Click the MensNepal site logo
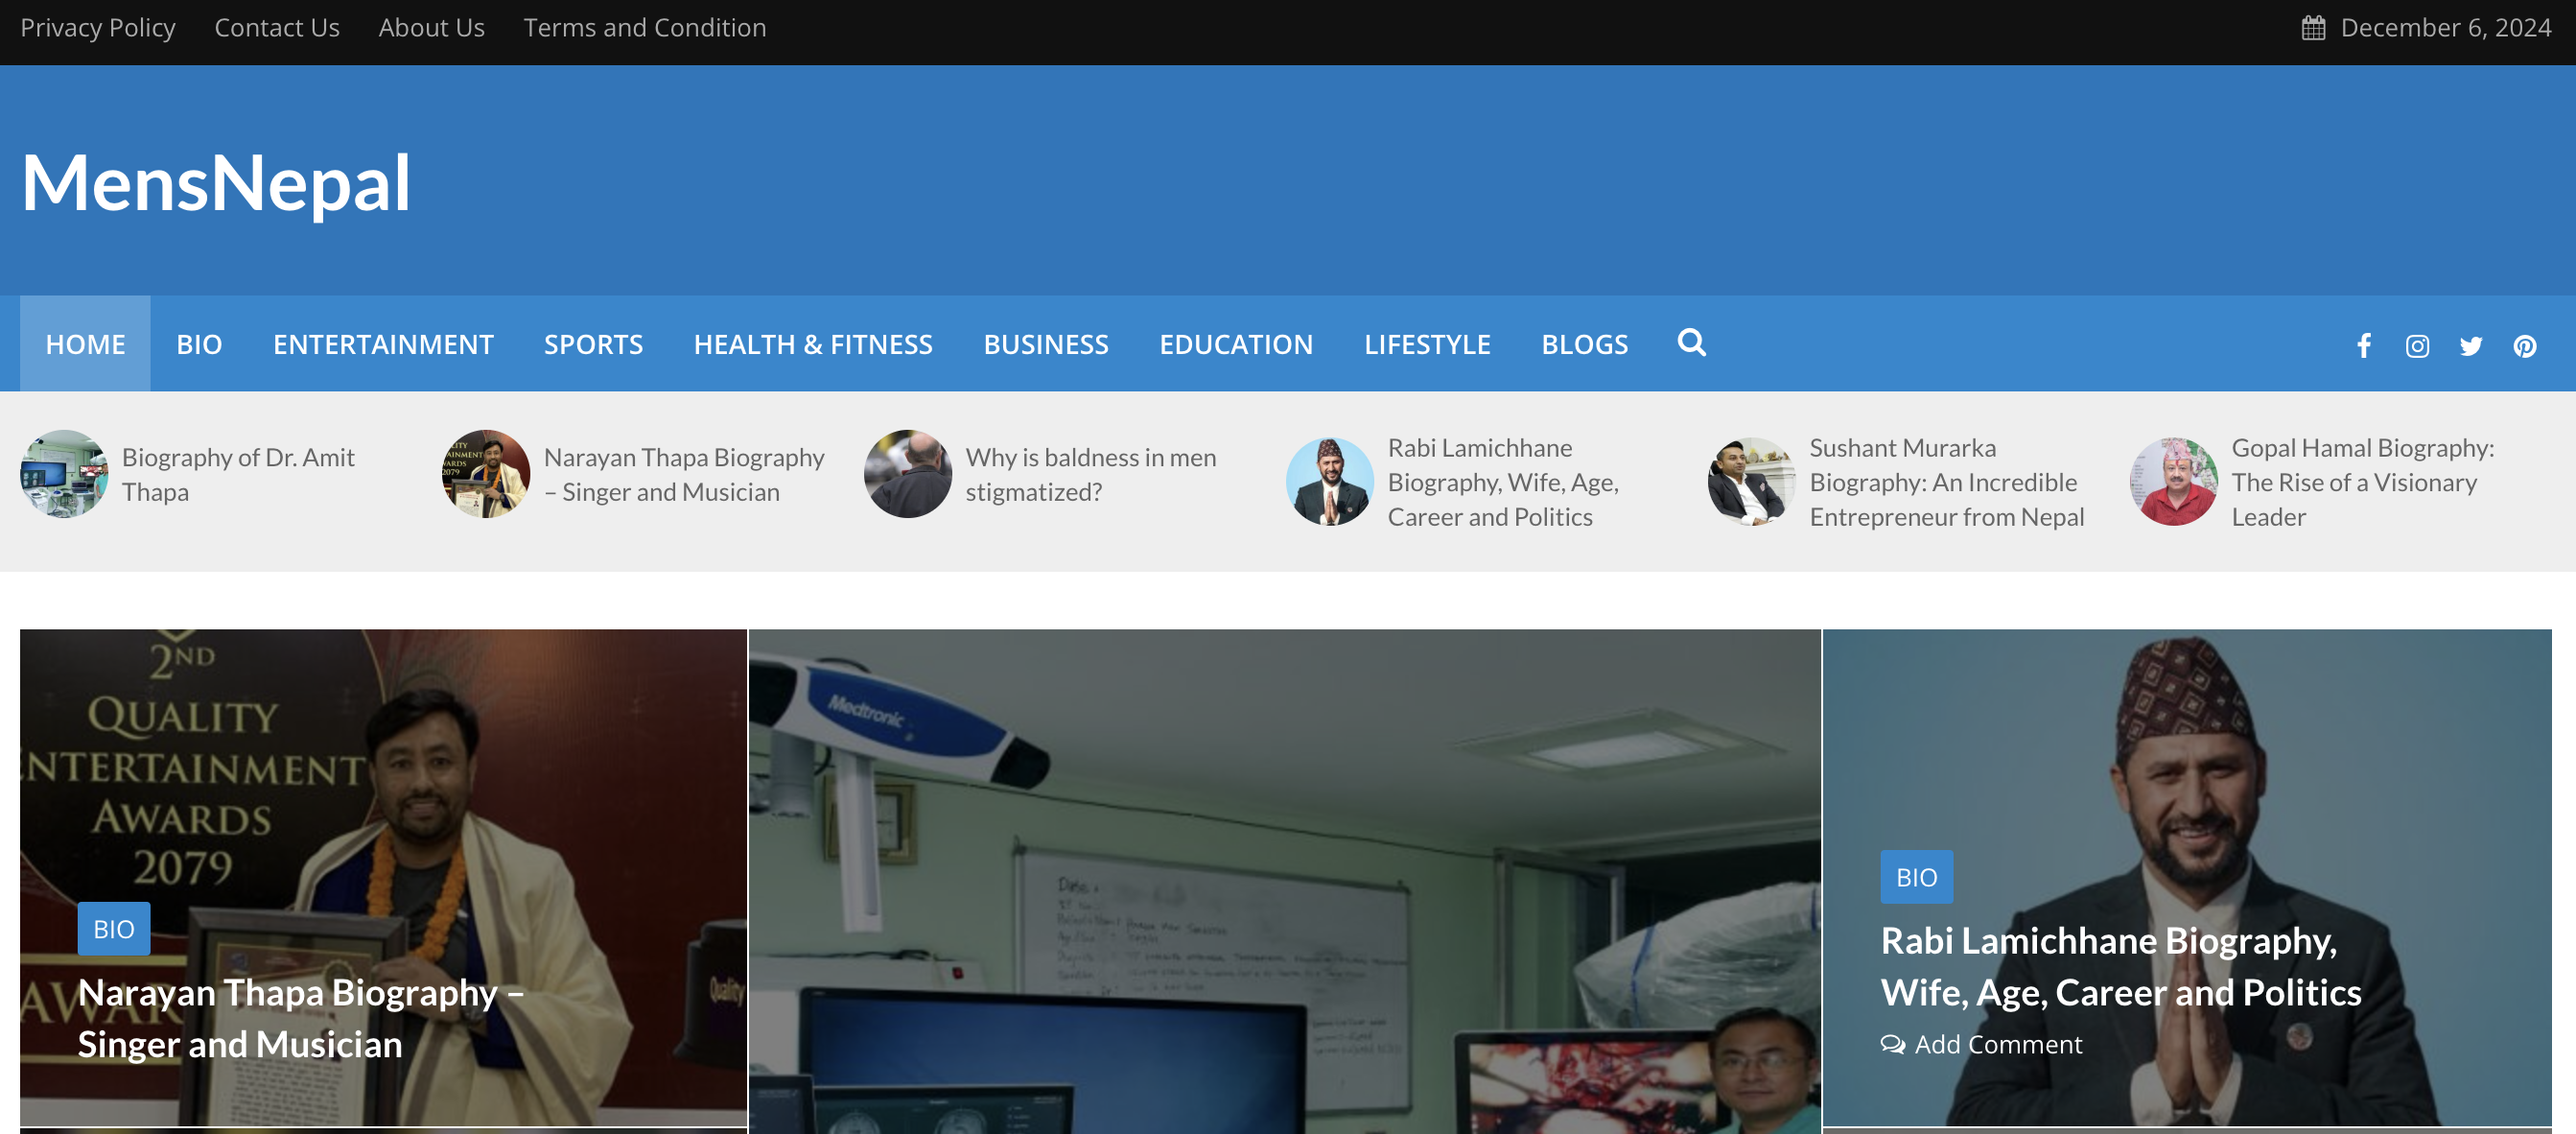Image resolution: width=2576 pixels, height=1134 pixels. [216, 183]
